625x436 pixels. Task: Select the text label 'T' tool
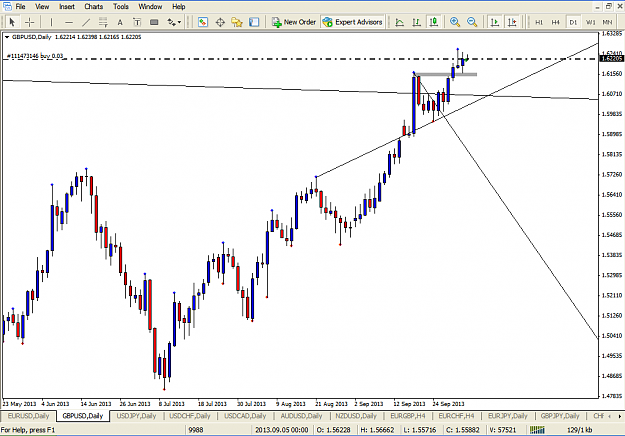click(137, 22)
